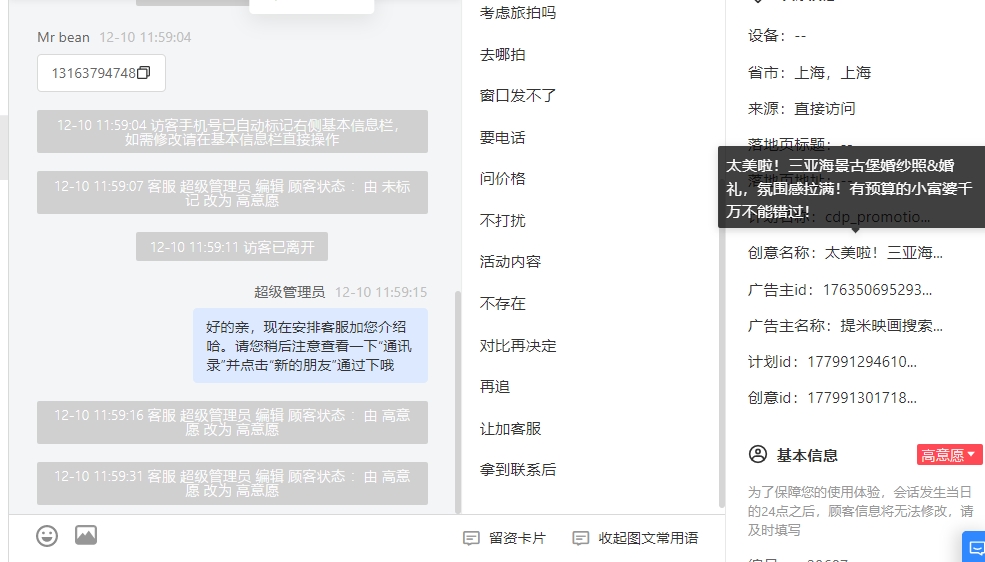This screenshot has height=562, width=985.
Task: Click the 基本信息 section heading
Action: 807,455
